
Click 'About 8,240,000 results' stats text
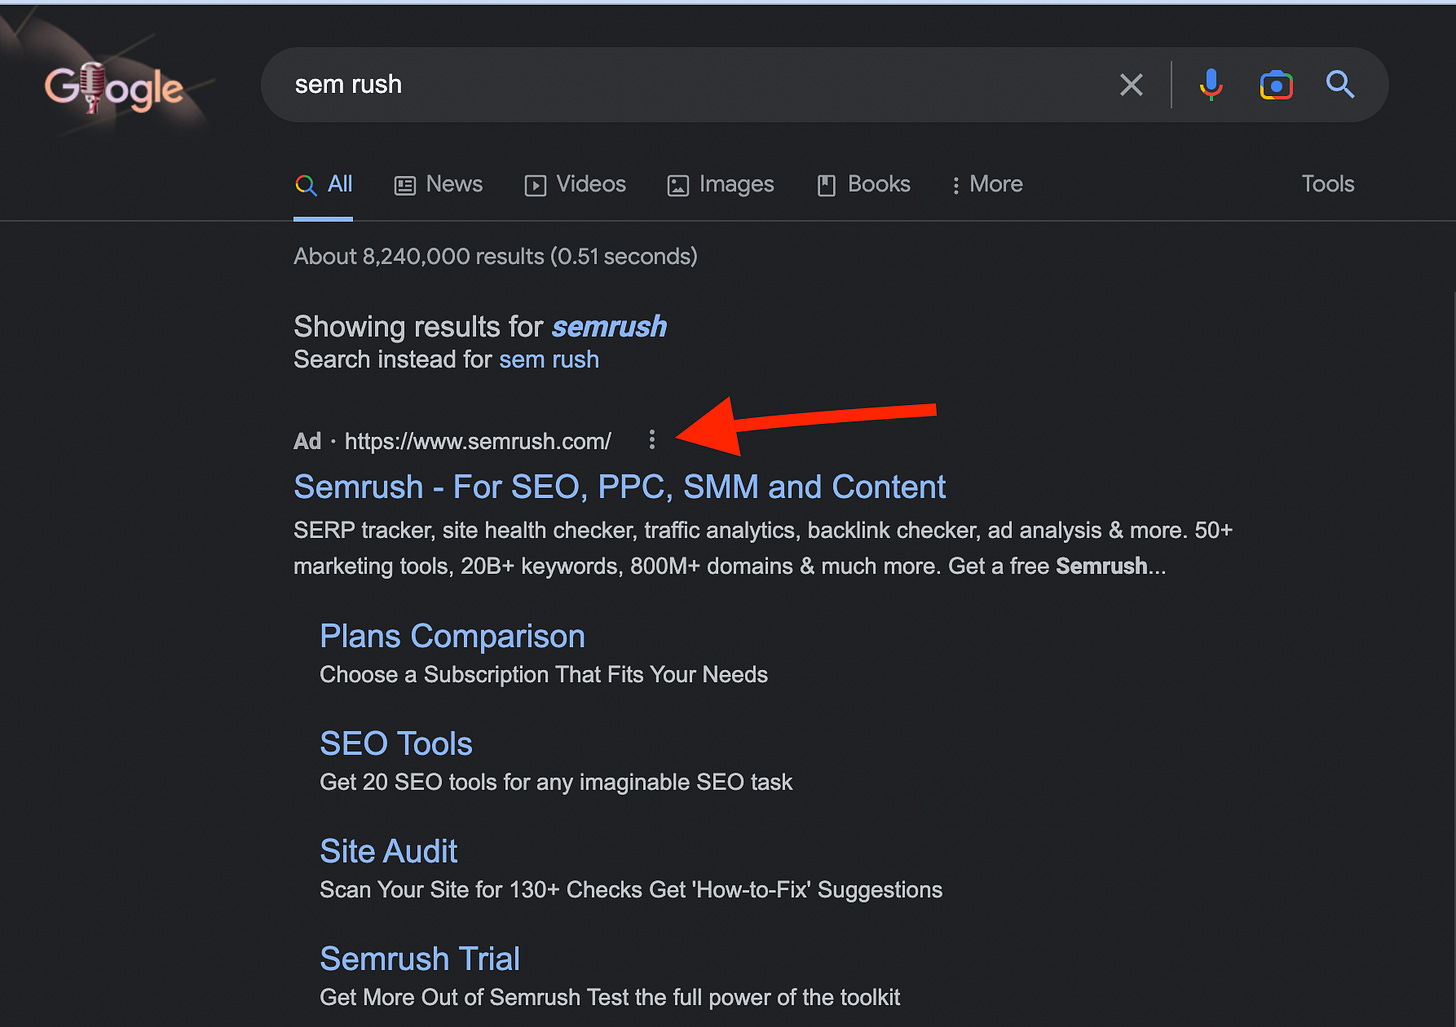[x=495, y=257]
